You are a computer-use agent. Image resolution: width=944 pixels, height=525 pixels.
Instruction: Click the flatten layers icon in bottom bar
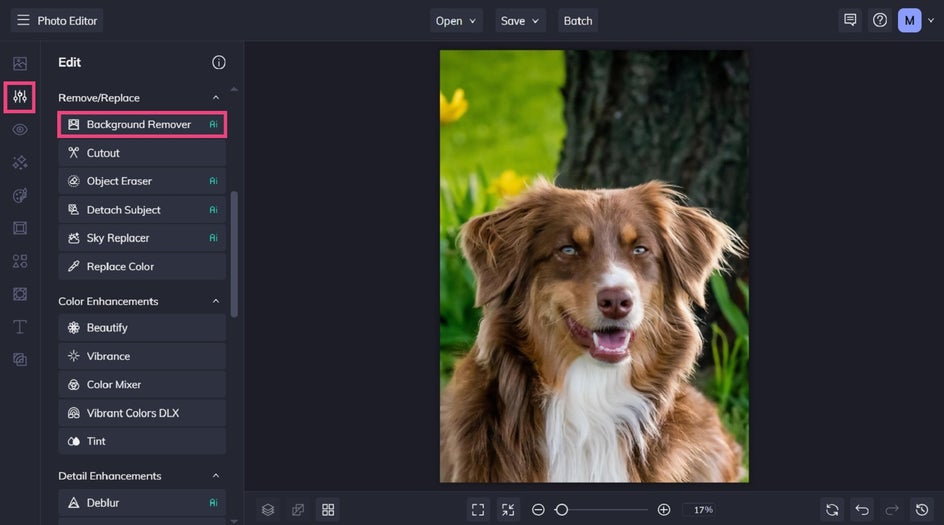pos(298,510)
